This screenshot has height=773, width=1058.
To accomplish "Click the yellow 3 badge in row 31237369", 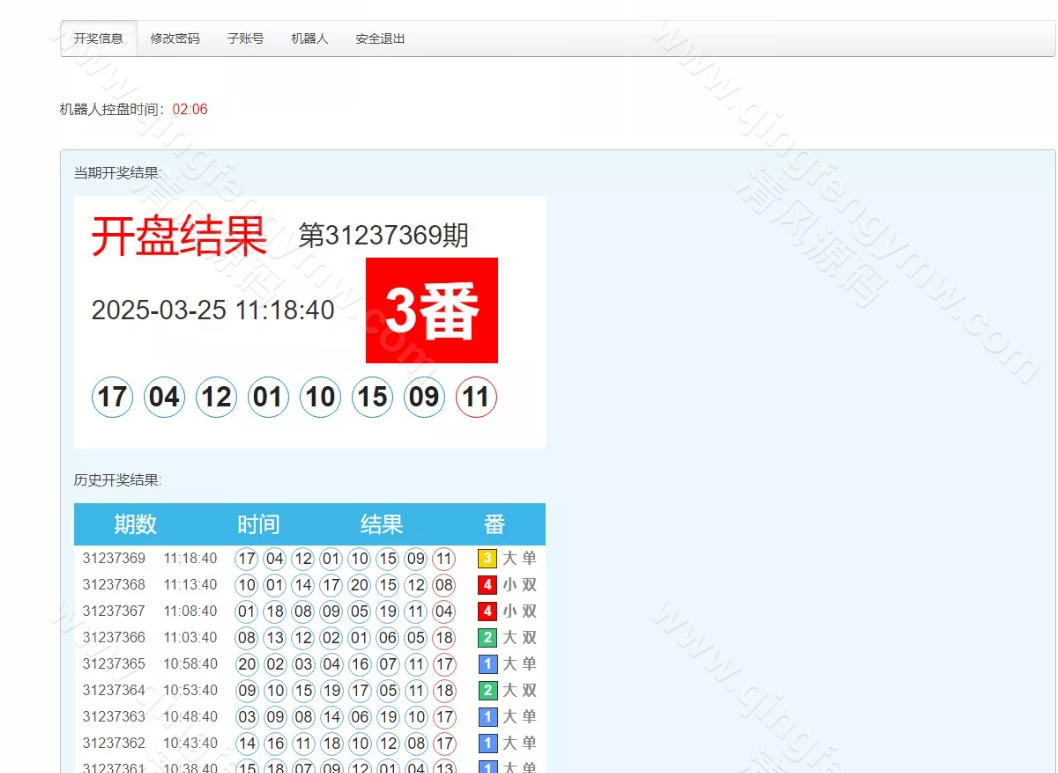I will (487, 559).
